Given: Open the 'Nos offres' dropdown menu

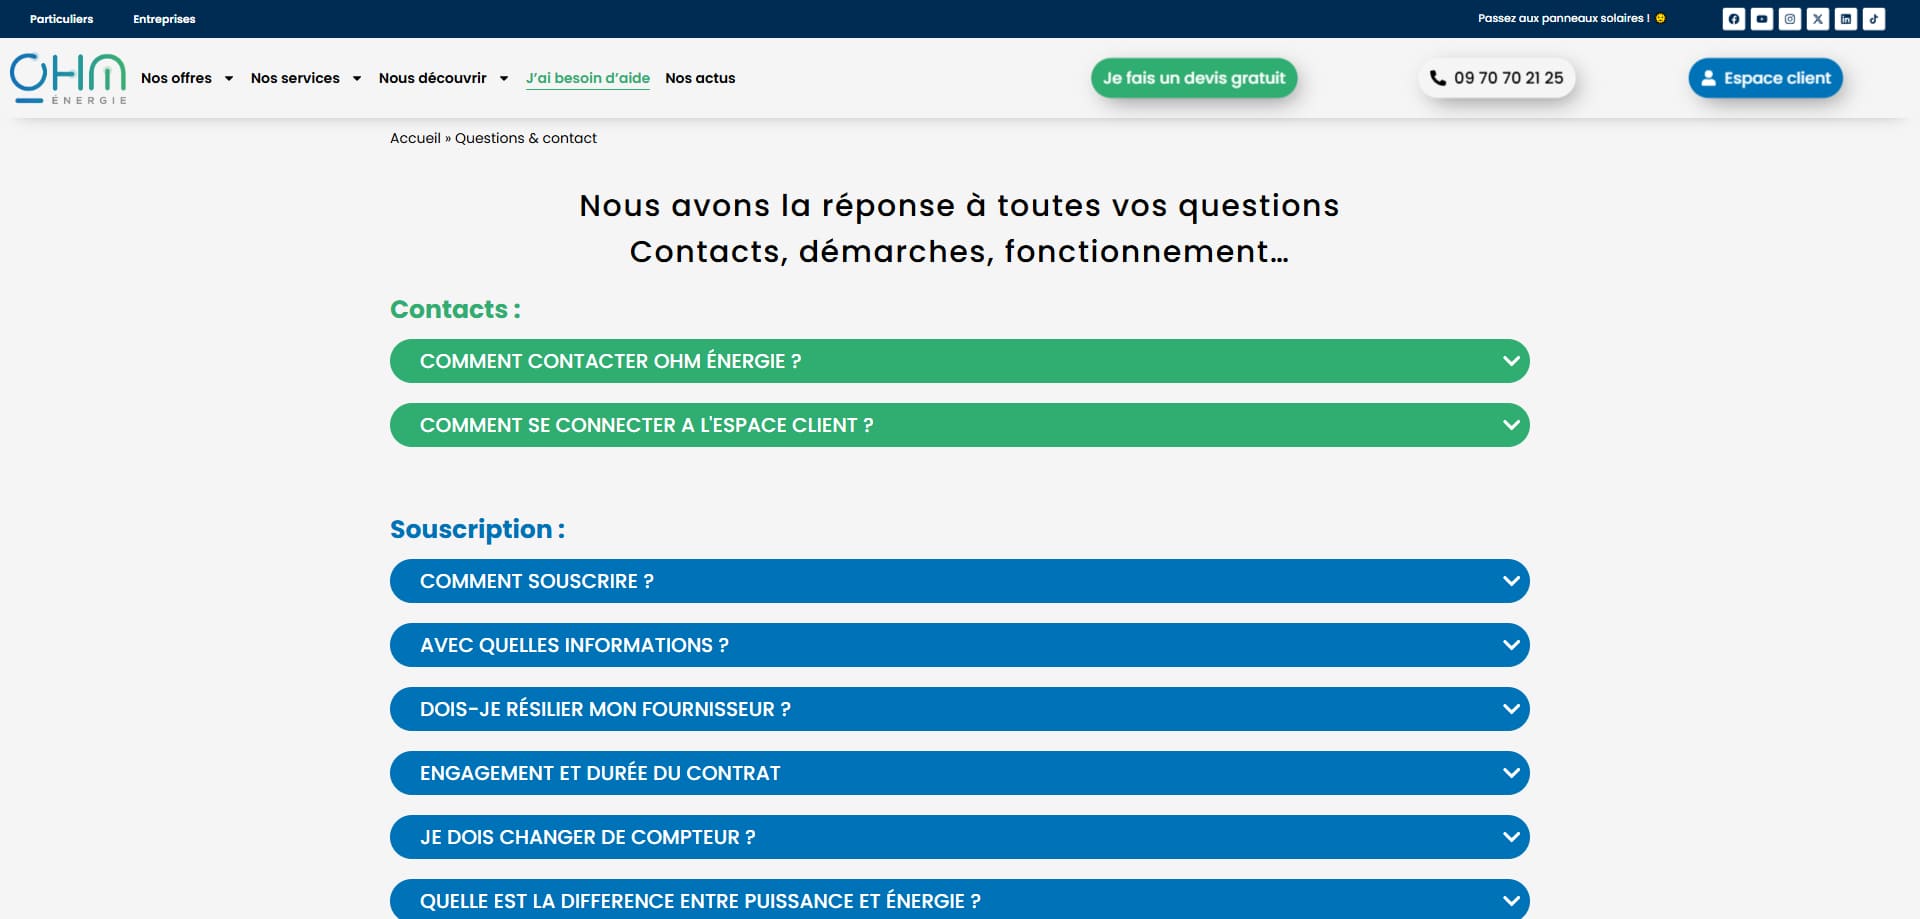Looking at the screenshot, I should [187, 78].
